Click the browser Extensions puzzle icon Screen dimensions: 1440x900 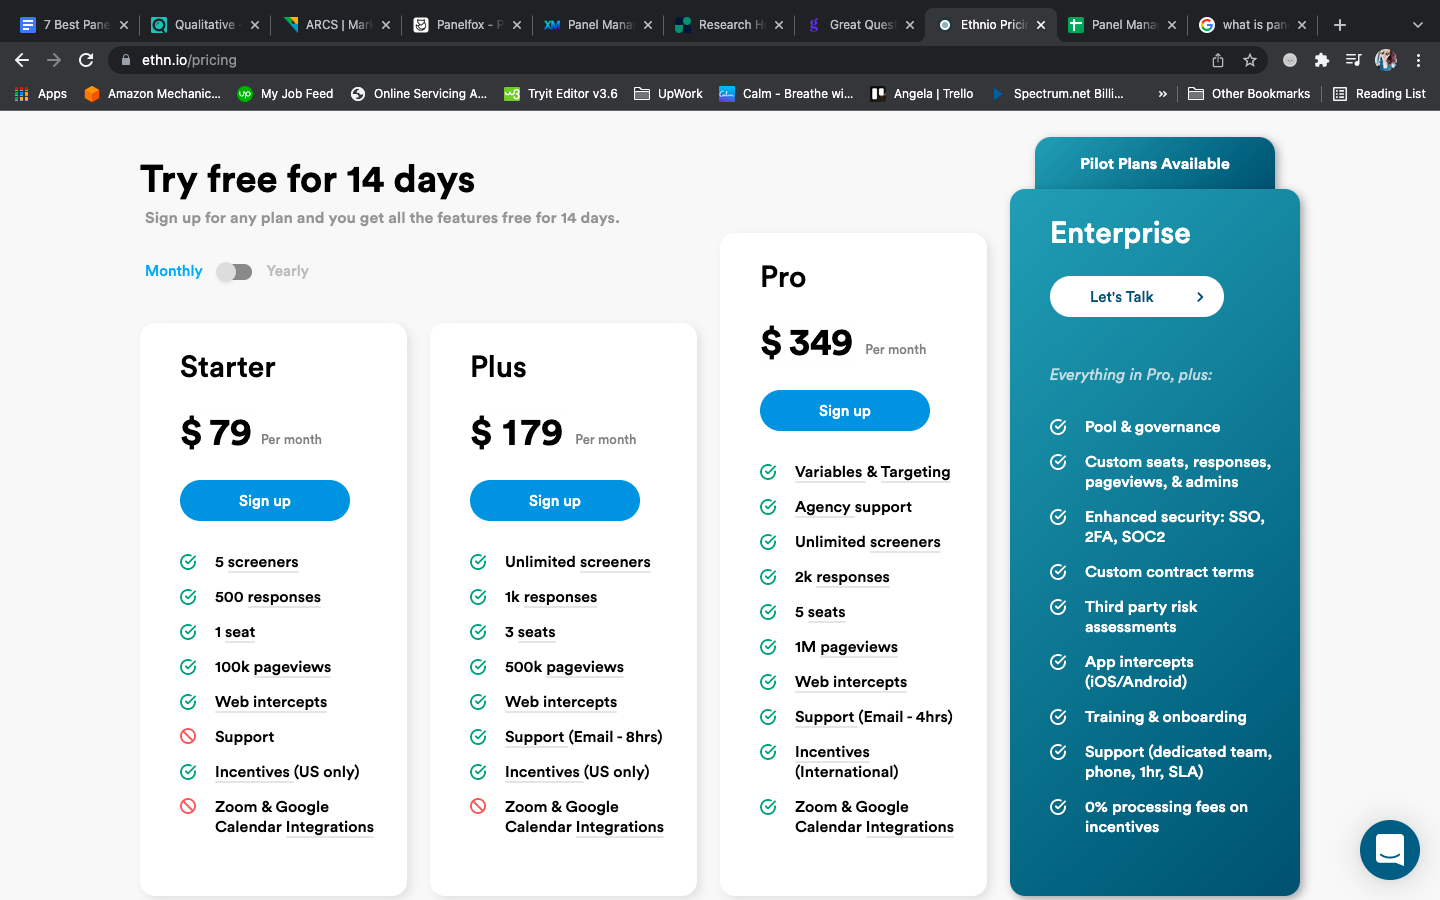1321,60
